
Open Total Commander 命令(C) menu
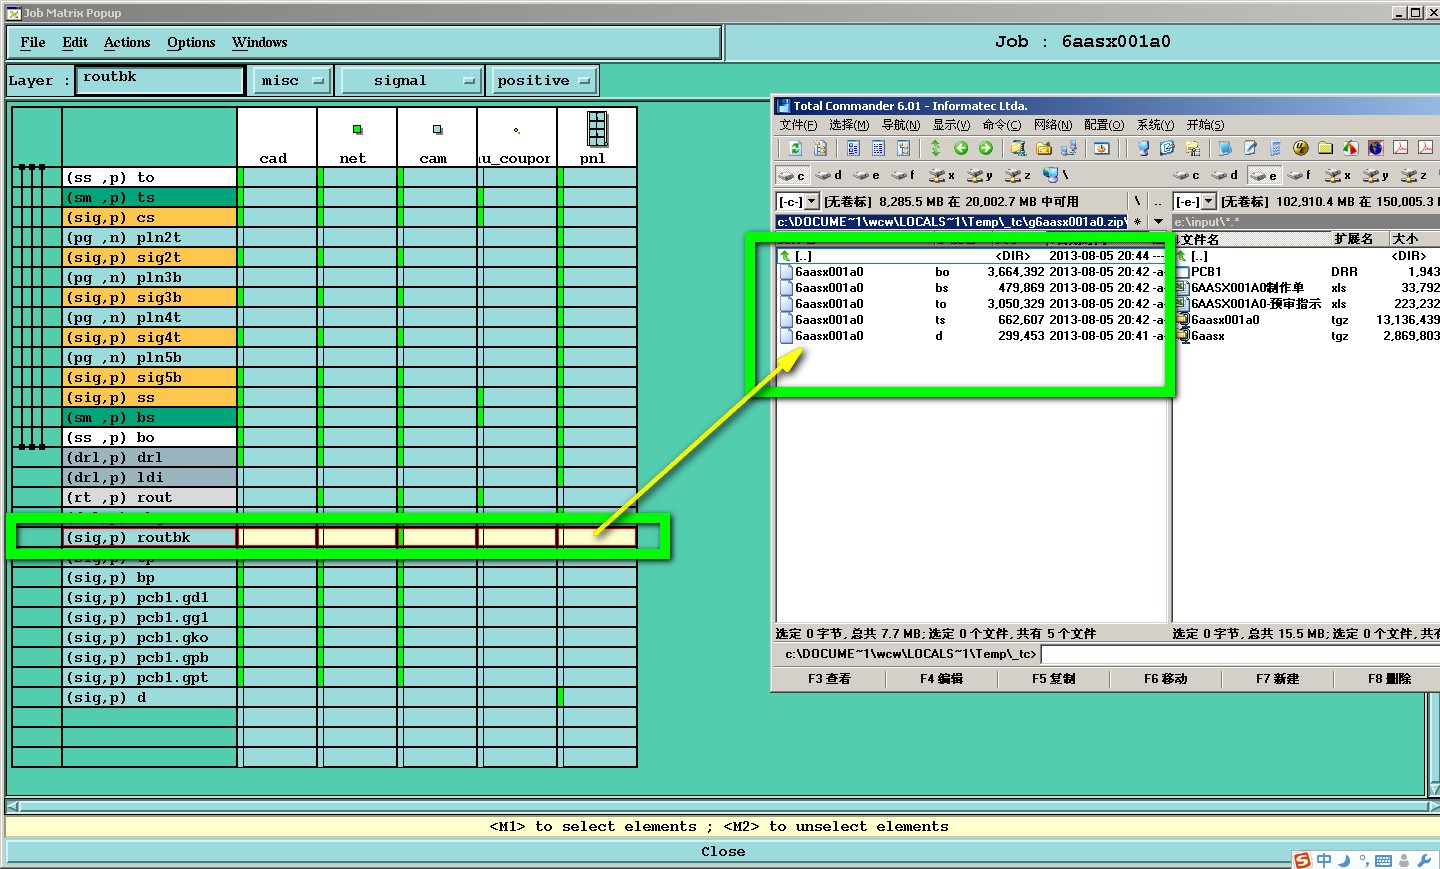(1002, 125)
